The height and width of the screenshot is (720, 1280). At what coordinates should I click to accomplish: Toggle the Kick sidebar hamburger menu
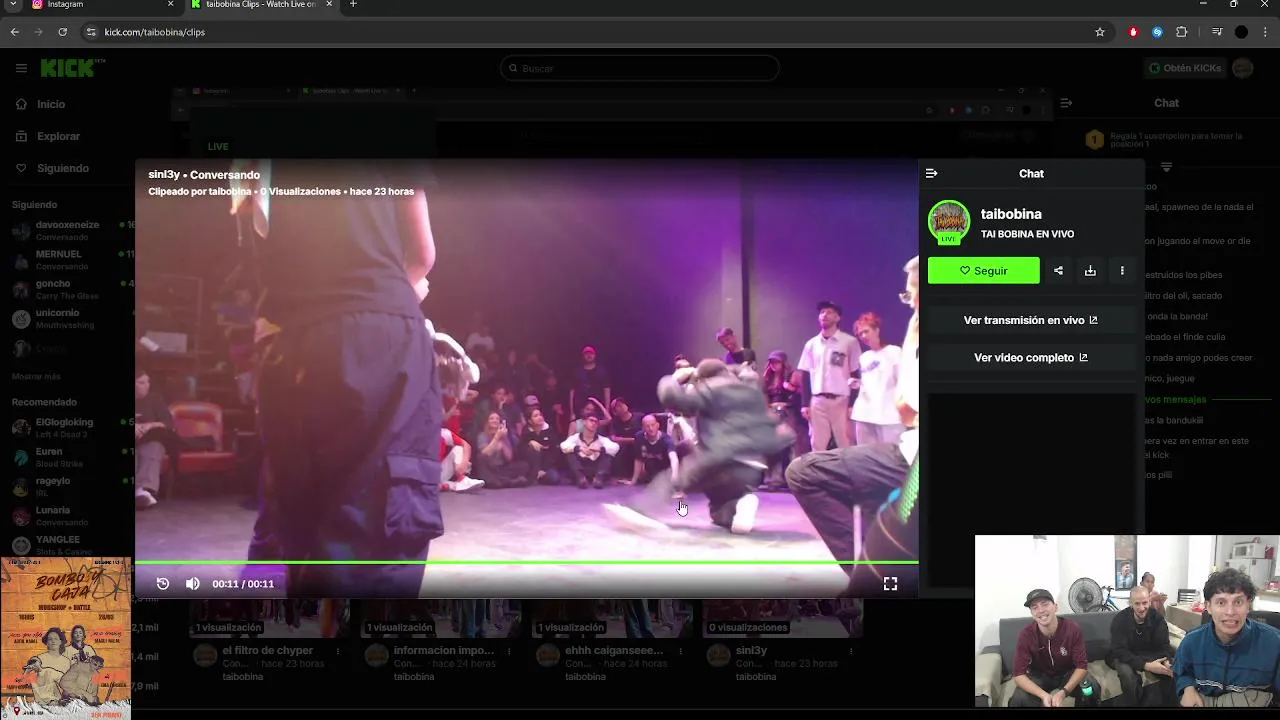(x=21, y=68)
